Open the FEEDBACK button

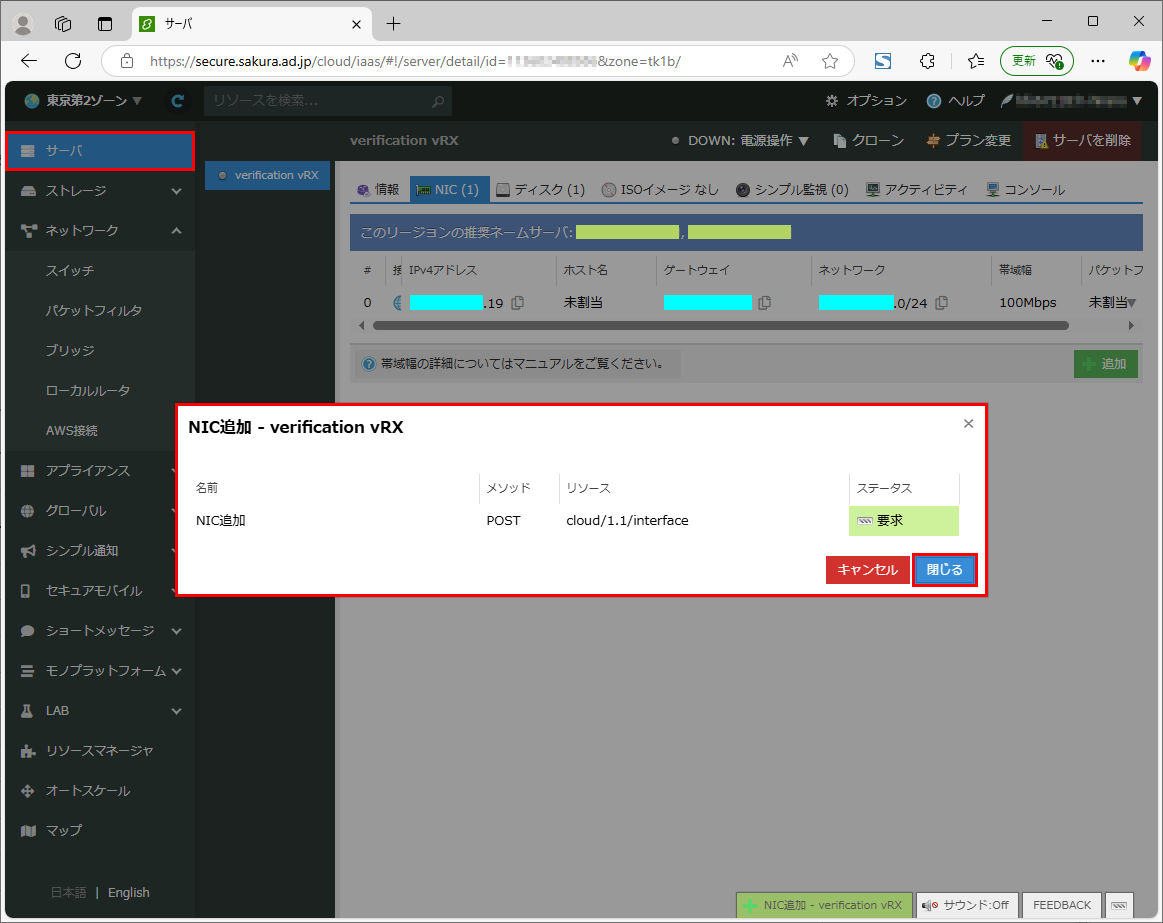pyautogui.click(x=1061, y=905)
